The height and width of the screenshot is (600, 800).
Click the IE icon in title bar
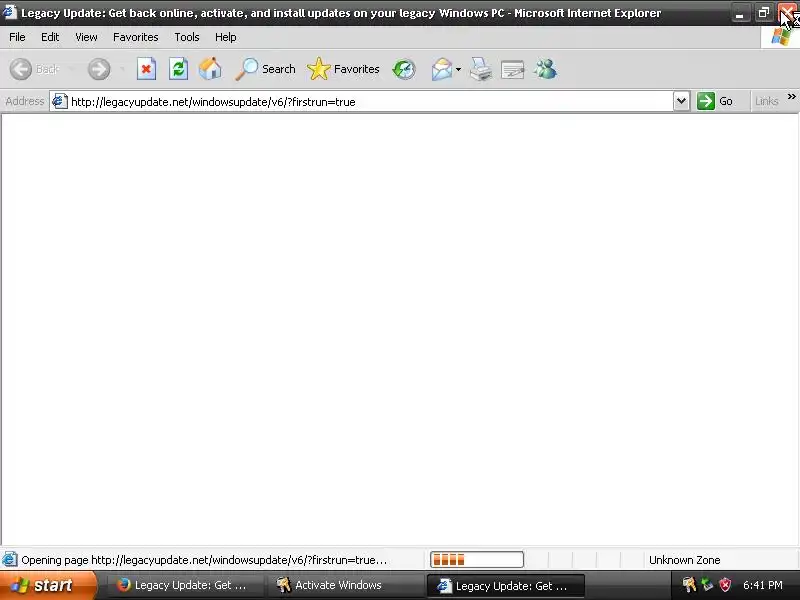(x=10, y=12)
